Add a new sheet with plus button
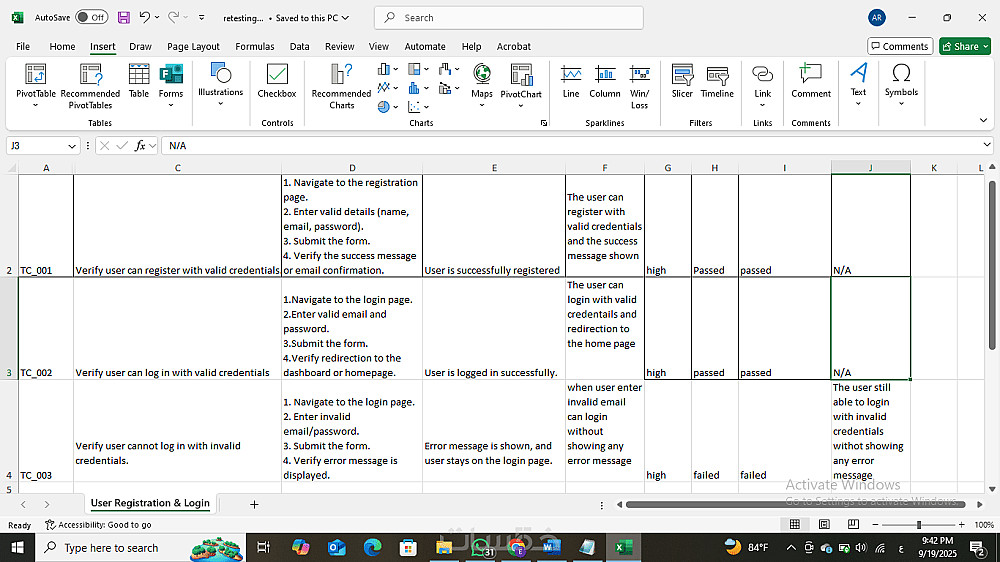This screenshot has width=1000, height=562. (254, 504)
